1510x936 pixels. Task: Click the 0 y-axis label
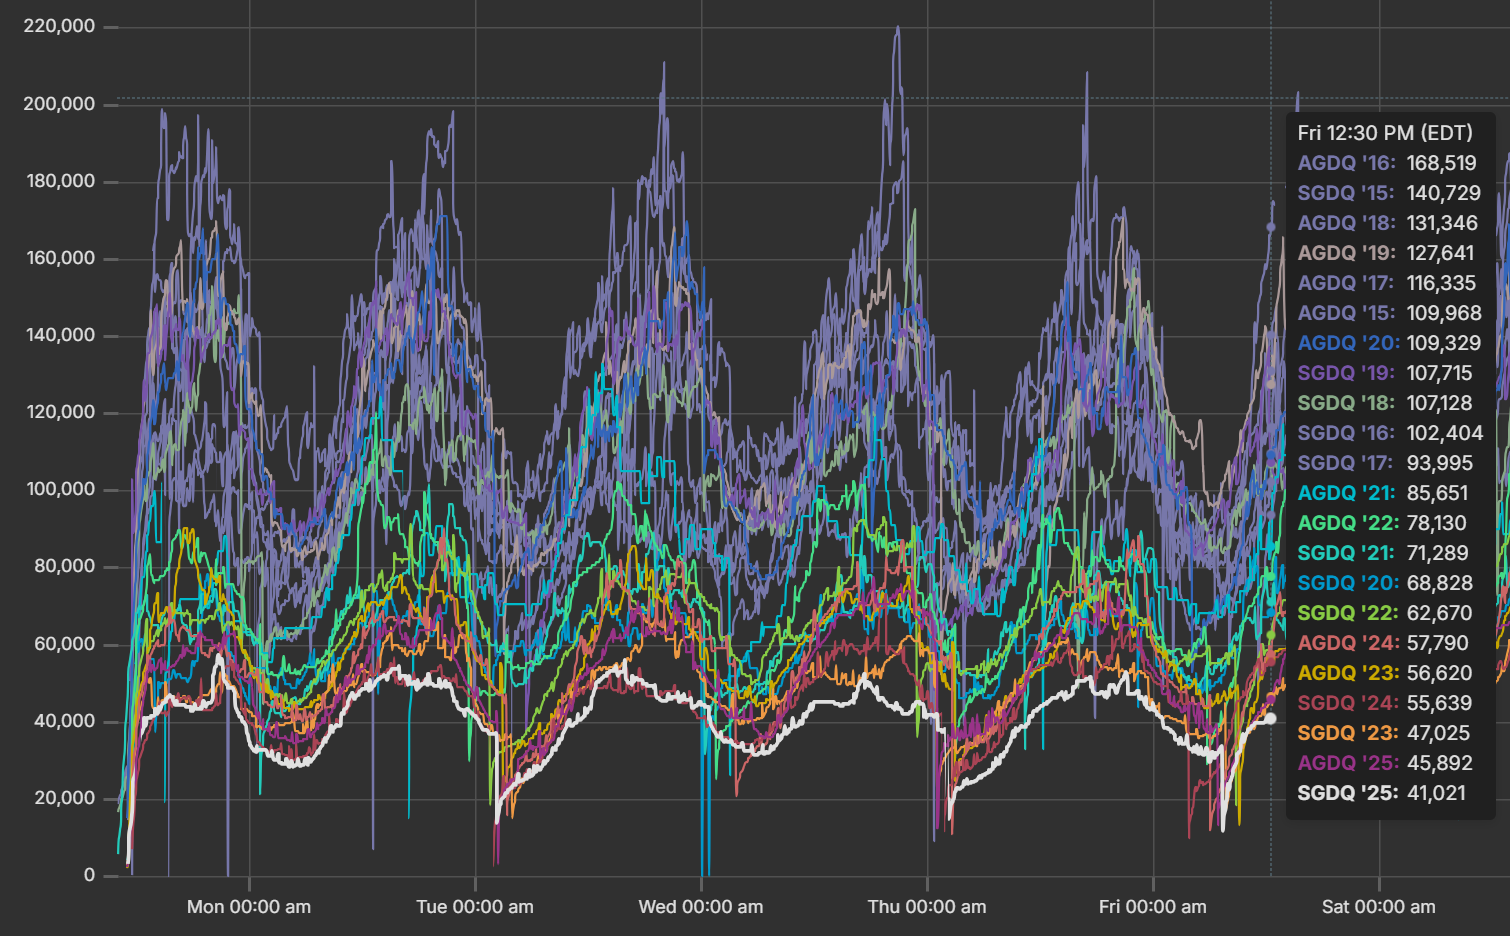coord(90,875)
